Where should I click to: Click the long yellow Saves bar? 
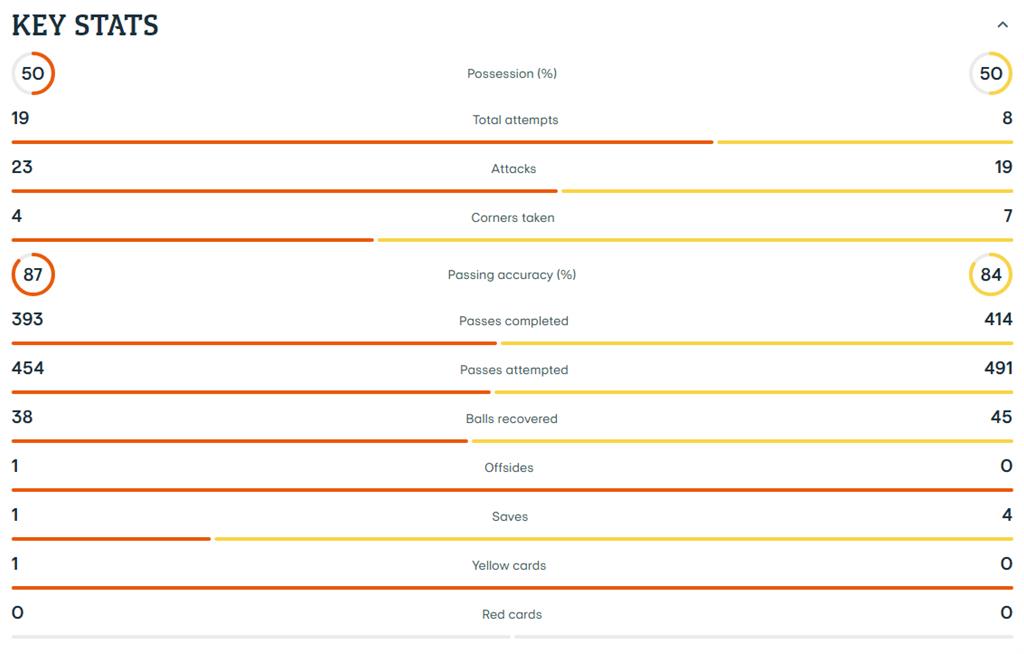click(x=613, y=539)
